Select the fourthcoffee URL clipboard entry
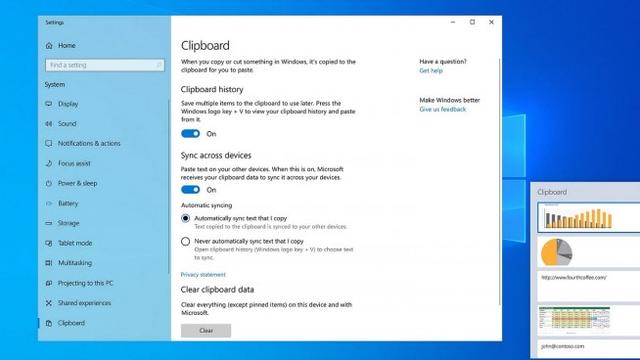The image size is (640, 360). coord(589,286)
